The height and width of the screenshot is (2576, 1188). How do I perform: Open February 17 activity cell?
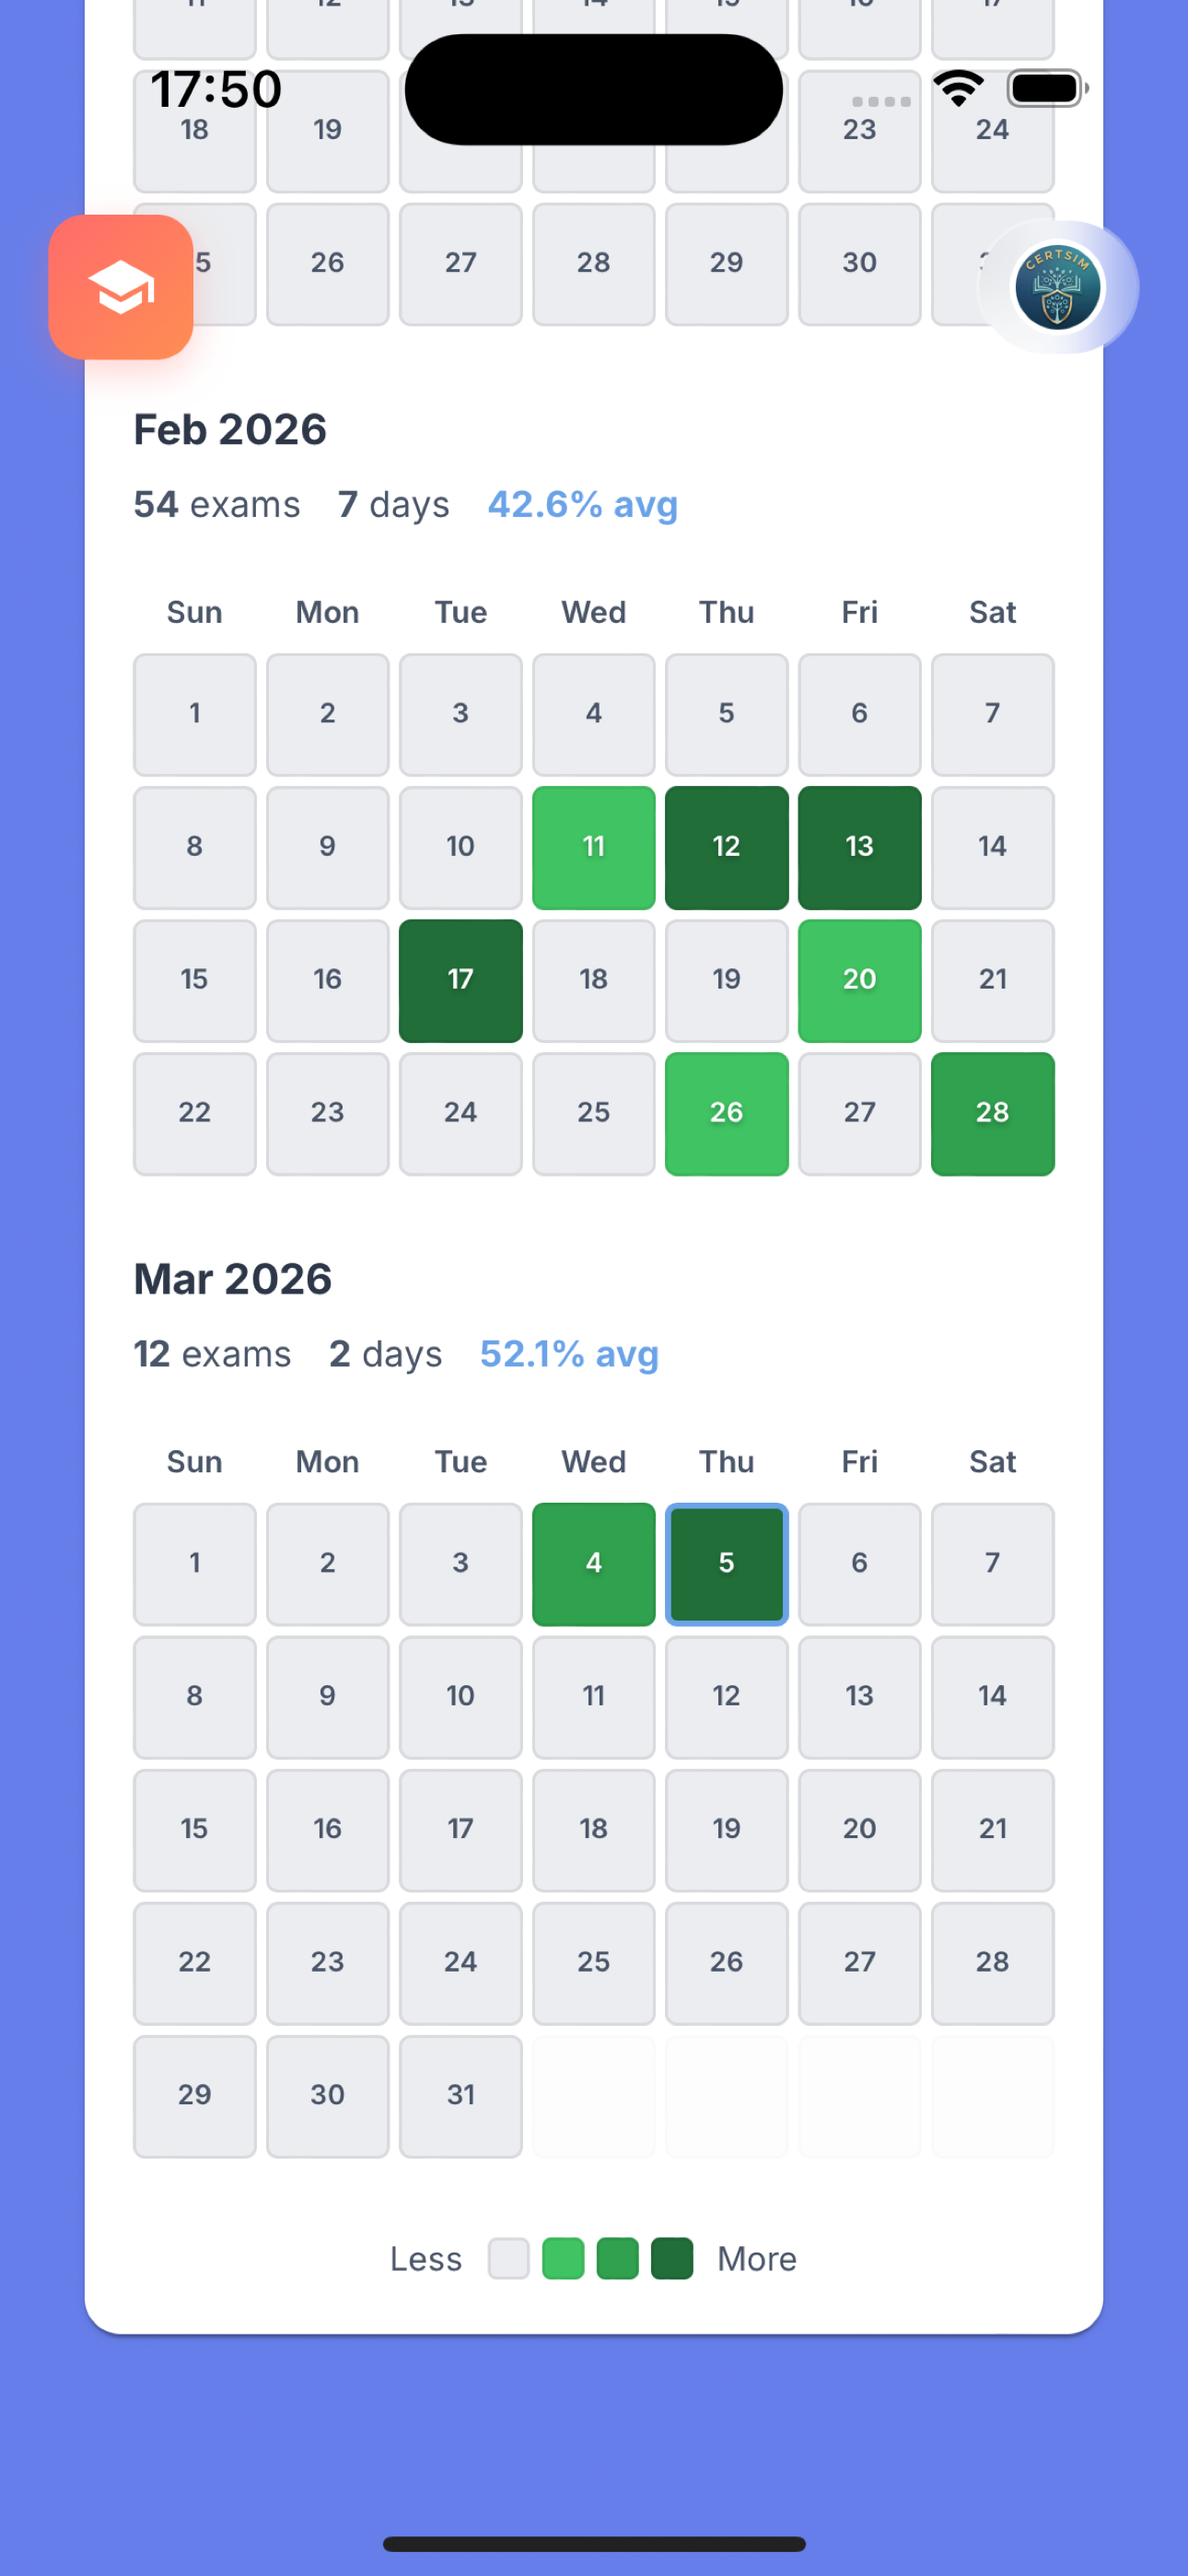pos(461,980)
